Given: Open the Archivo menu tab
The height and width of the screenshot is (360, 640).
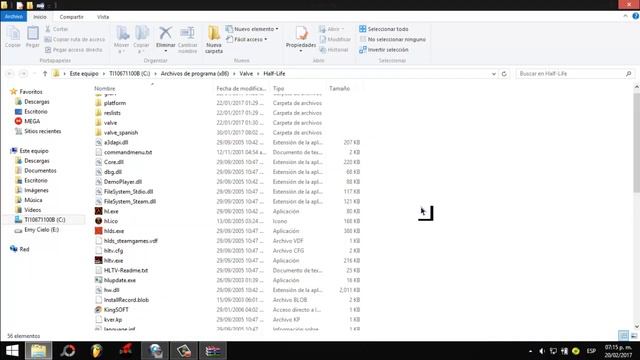Looking at the screenshot, I should (13, 17).
